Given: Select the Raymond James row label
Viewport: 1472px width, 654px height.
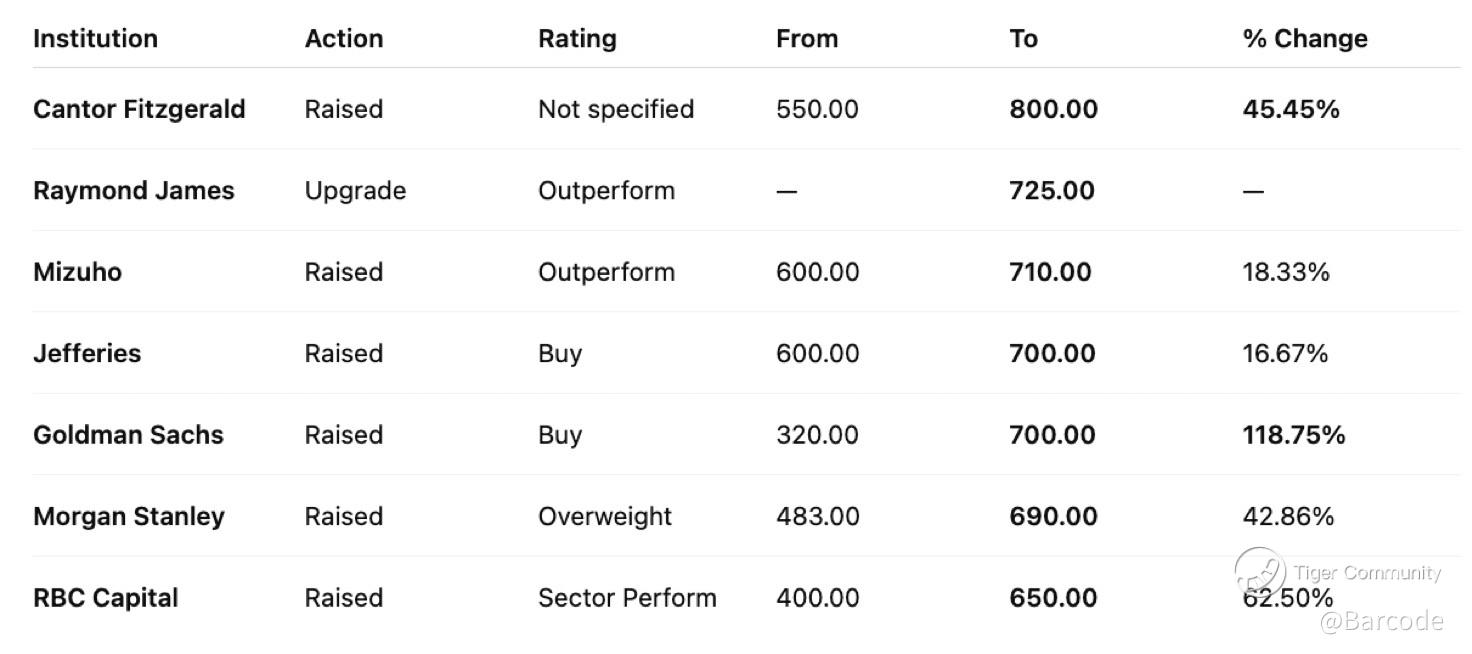Looking at the screenshot, I should (x=133, y=190).
